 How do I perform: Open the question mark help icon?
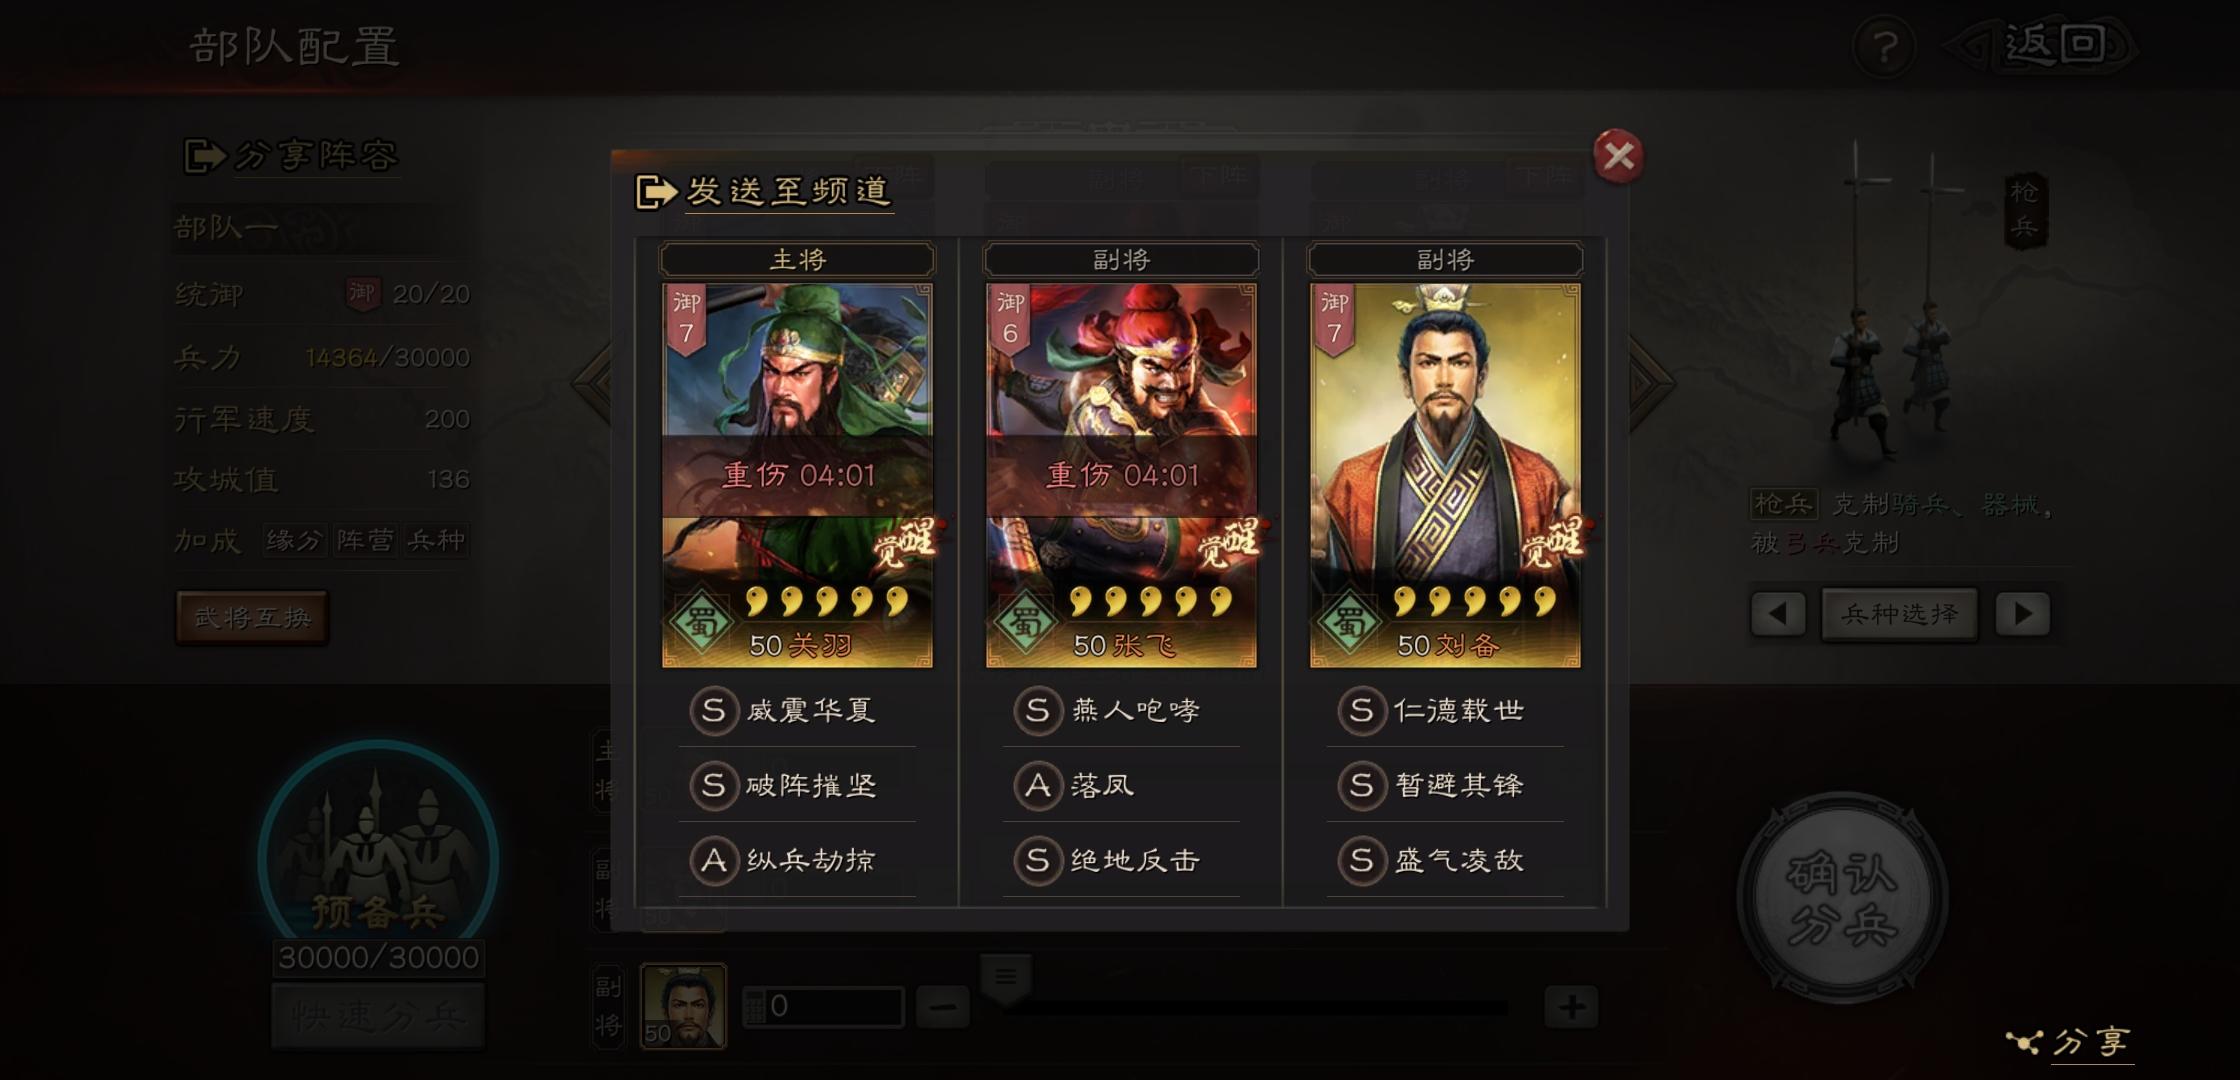pyautogui.click(x=1884, y=47)
